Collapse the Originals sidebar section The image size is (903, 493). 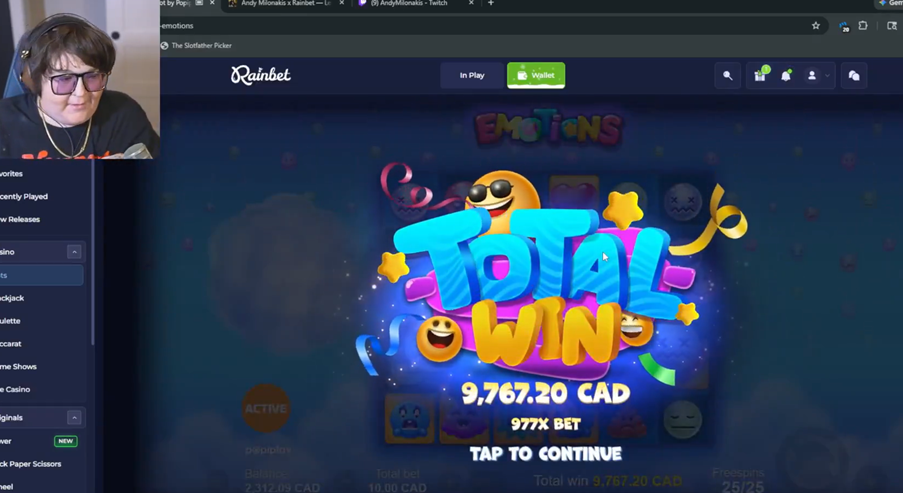74,418
